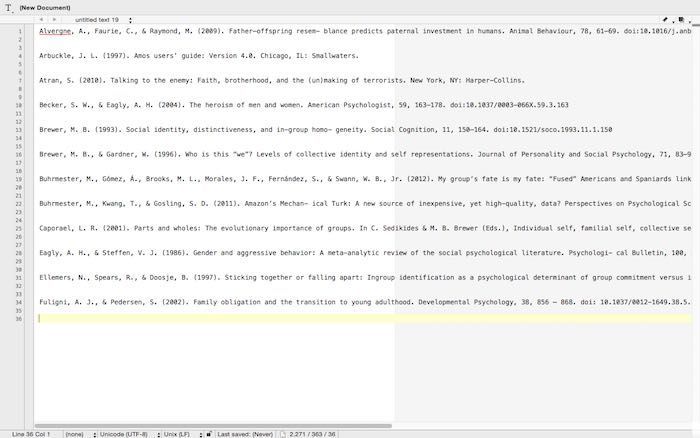The width and height of the screenshot is (700, 438).
Task: Click line number 10 in gutter
Action: coord(19,105)
